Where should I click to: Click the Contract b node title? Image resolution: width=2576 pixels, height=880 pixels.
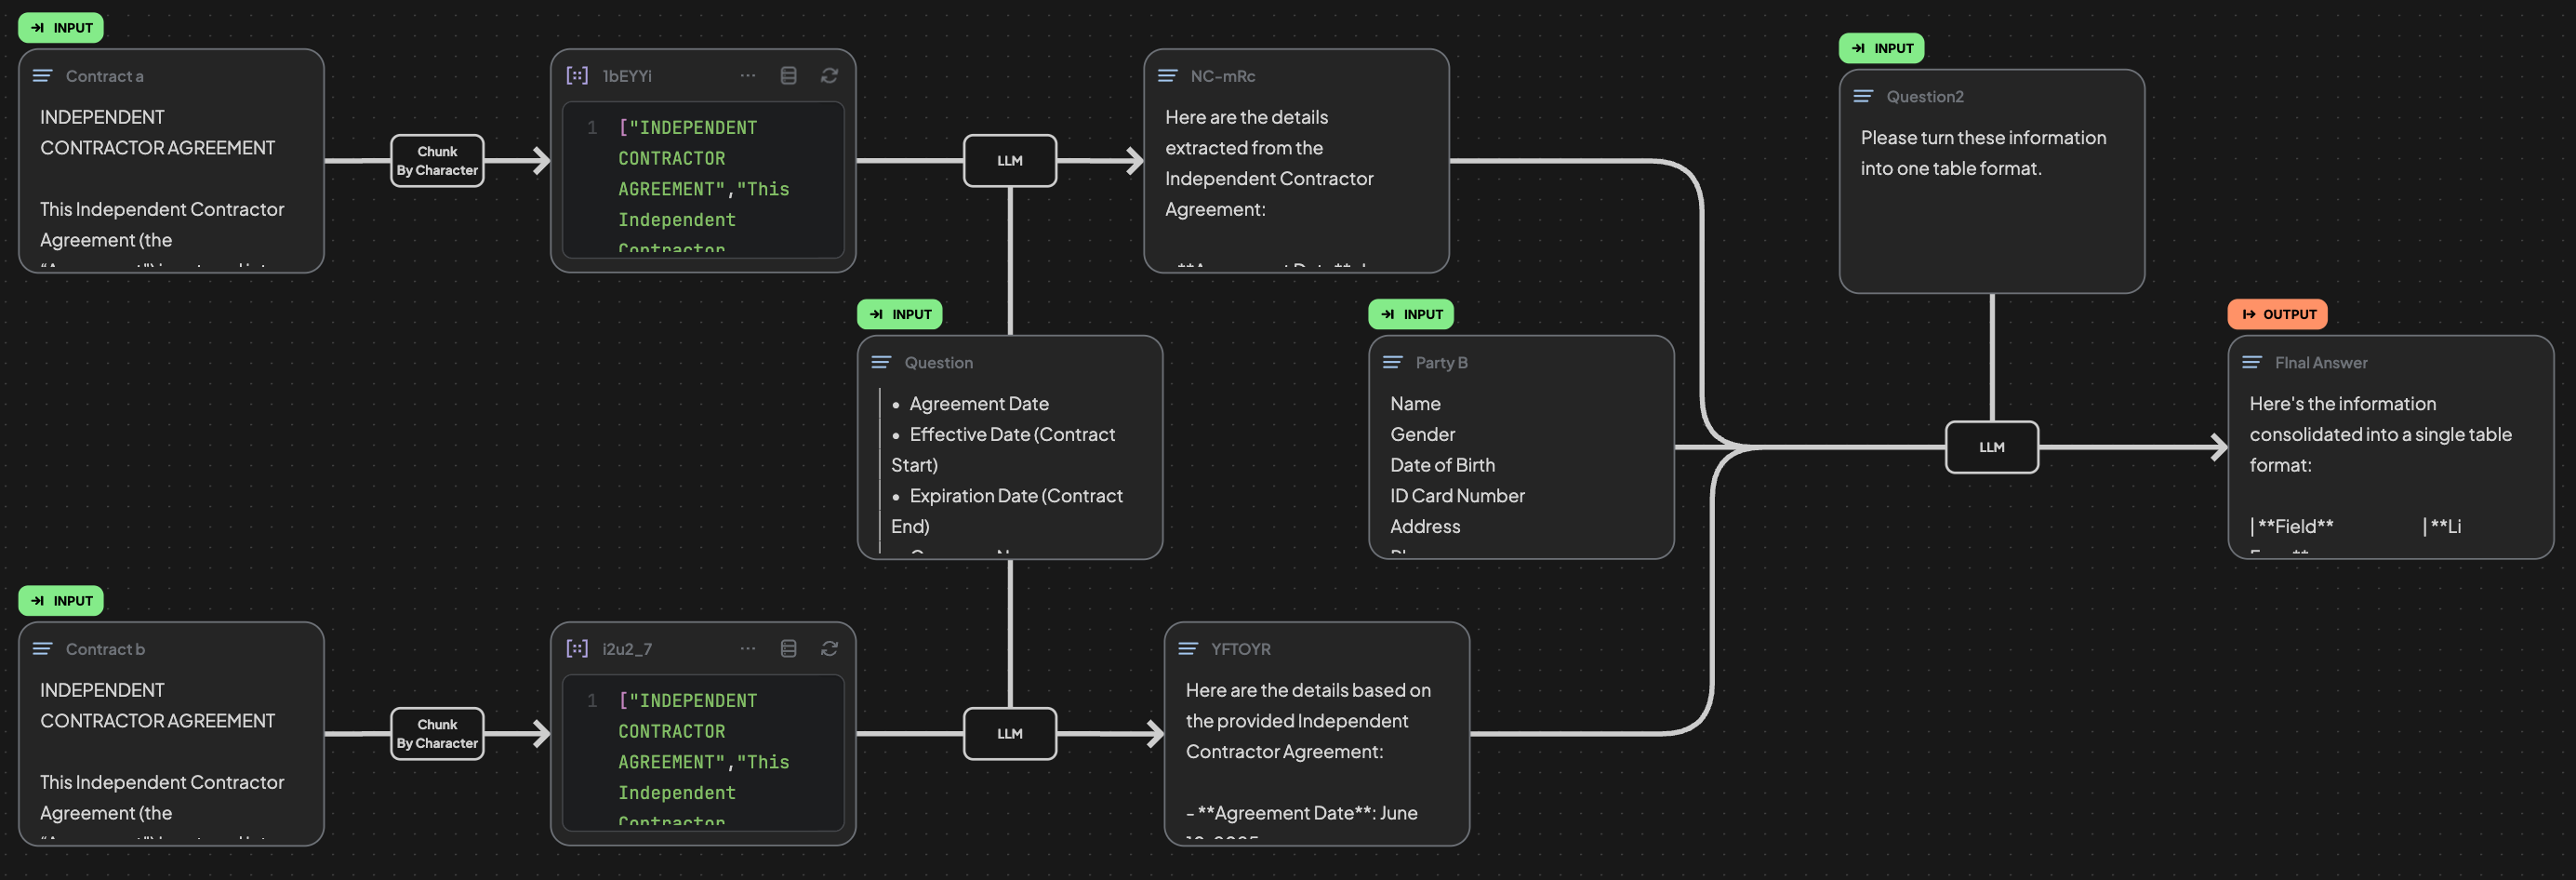pos(105,649)
